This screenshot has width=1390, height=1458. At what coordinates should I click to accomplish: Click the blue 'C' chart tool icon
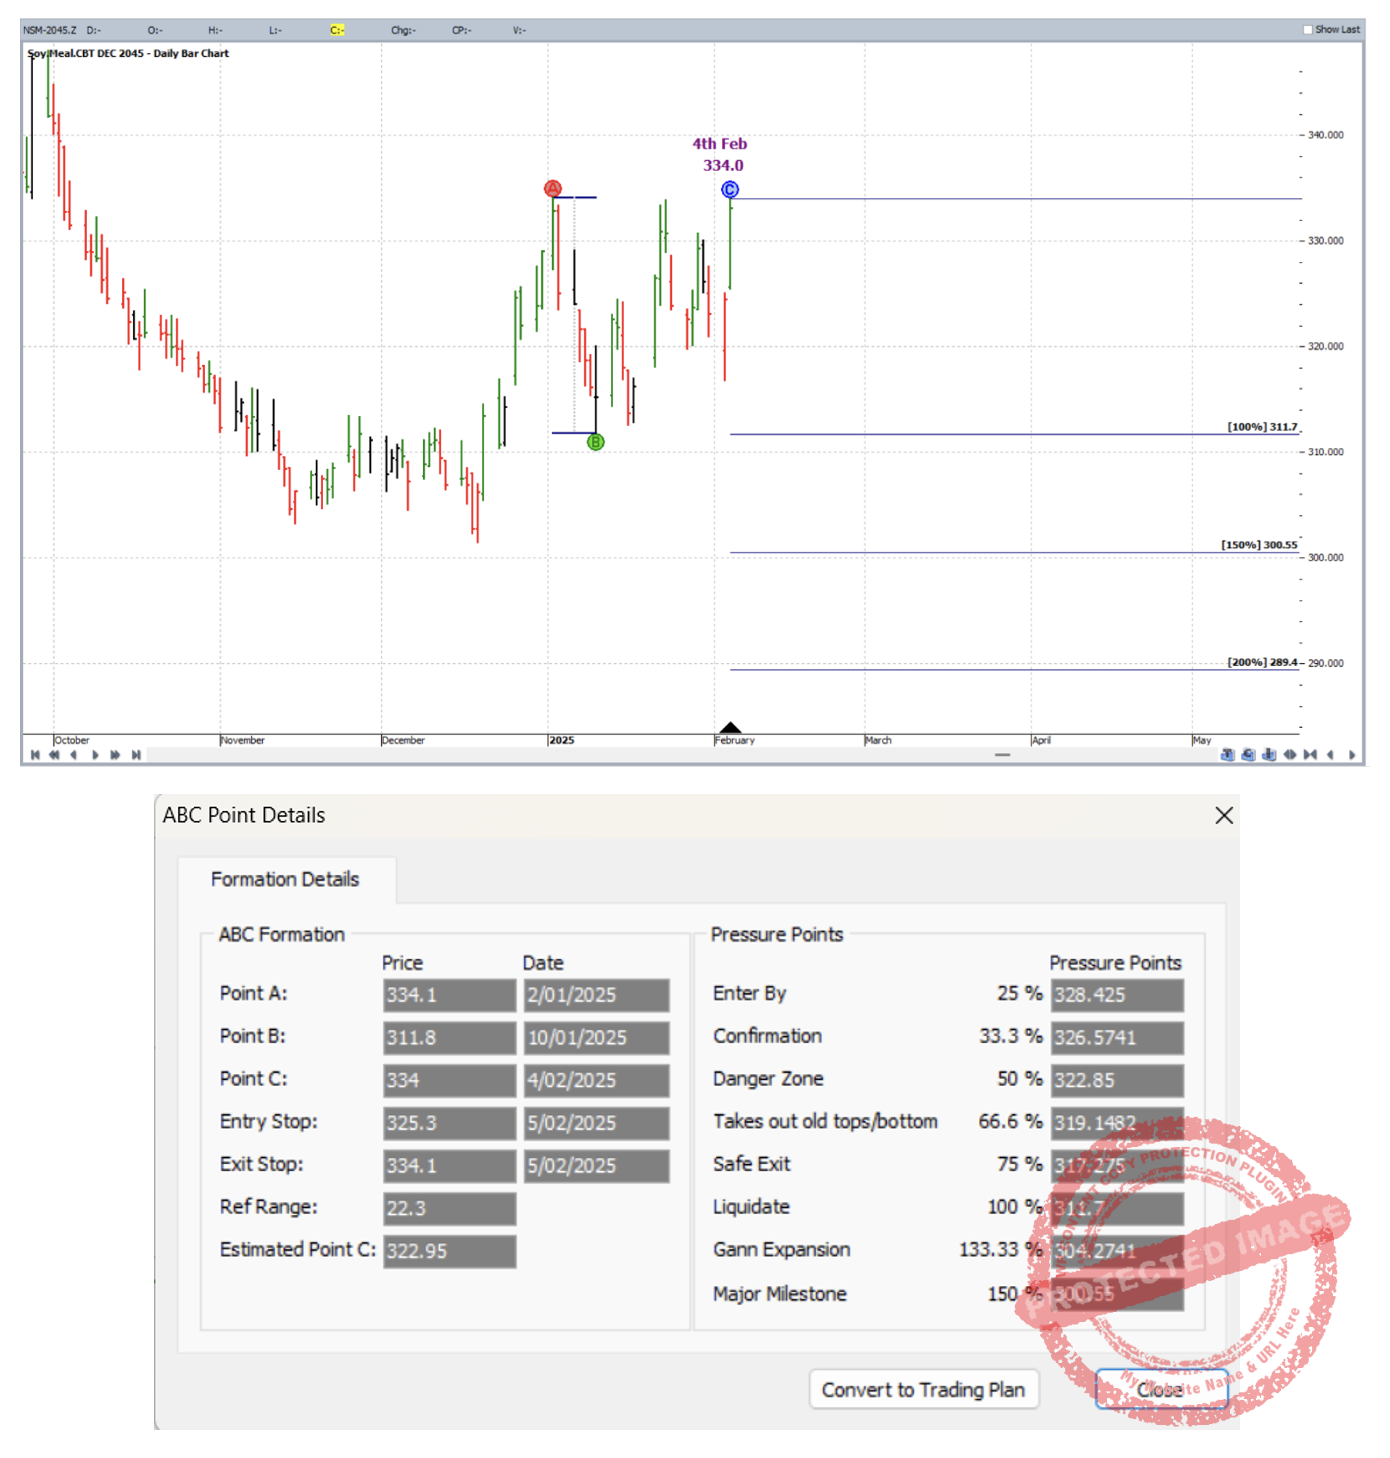1248,755
